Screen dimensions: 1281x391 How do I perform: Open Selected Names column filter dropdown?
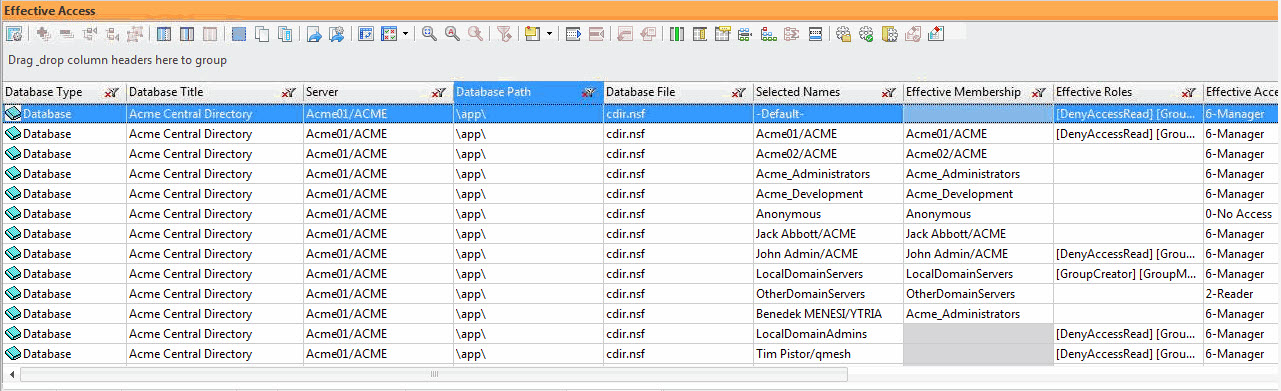[888, 92]
